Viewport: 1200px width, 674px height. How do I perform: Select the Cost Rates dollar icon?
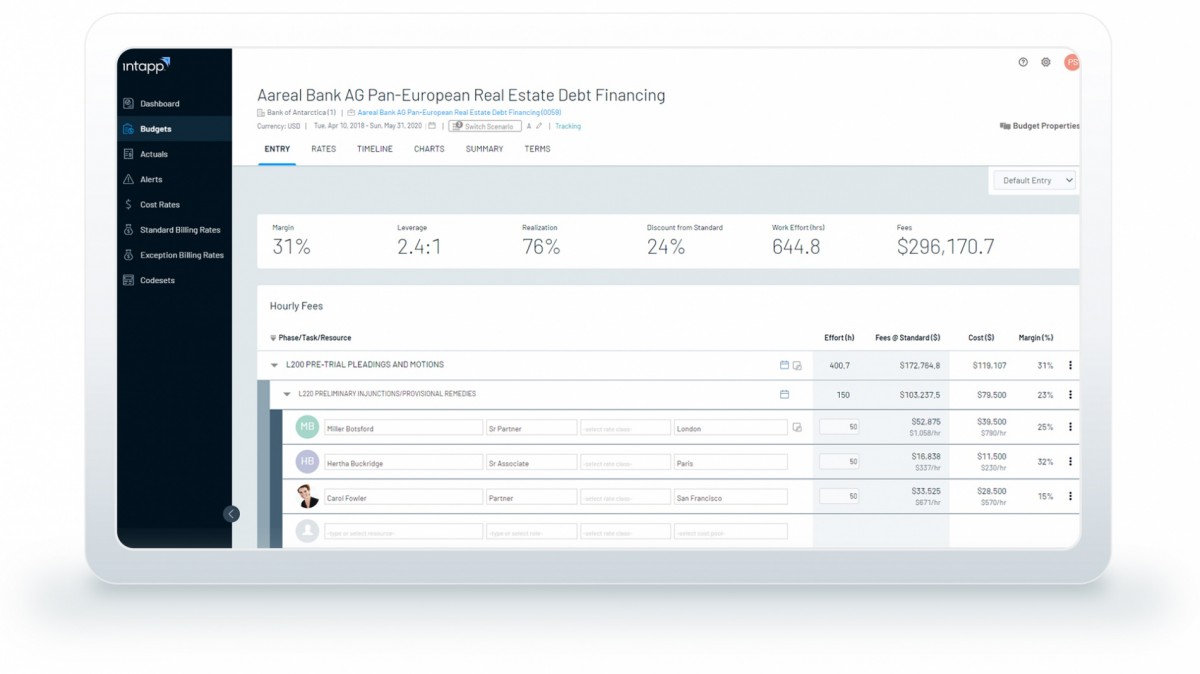(x=128, y=205)
